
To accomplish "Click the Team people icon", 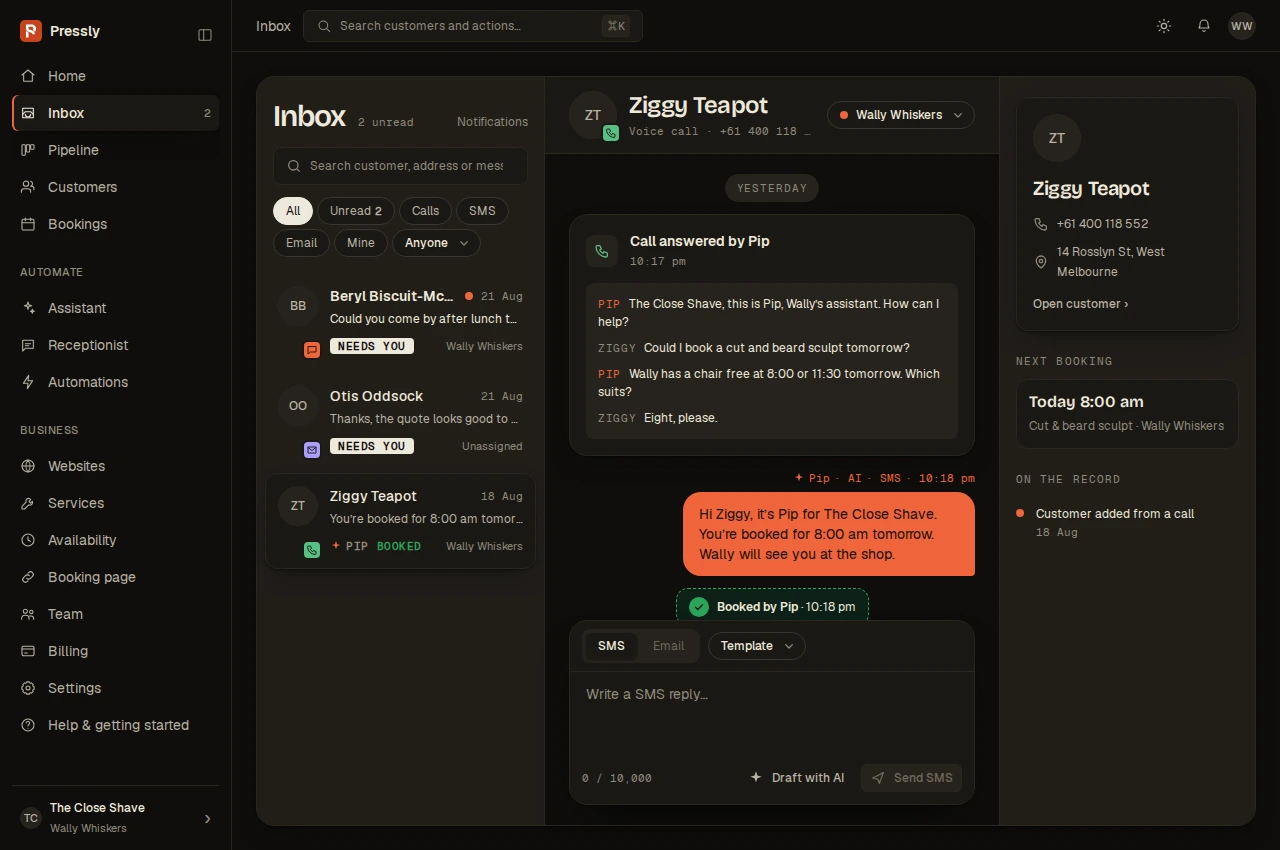I will point(28,614).
